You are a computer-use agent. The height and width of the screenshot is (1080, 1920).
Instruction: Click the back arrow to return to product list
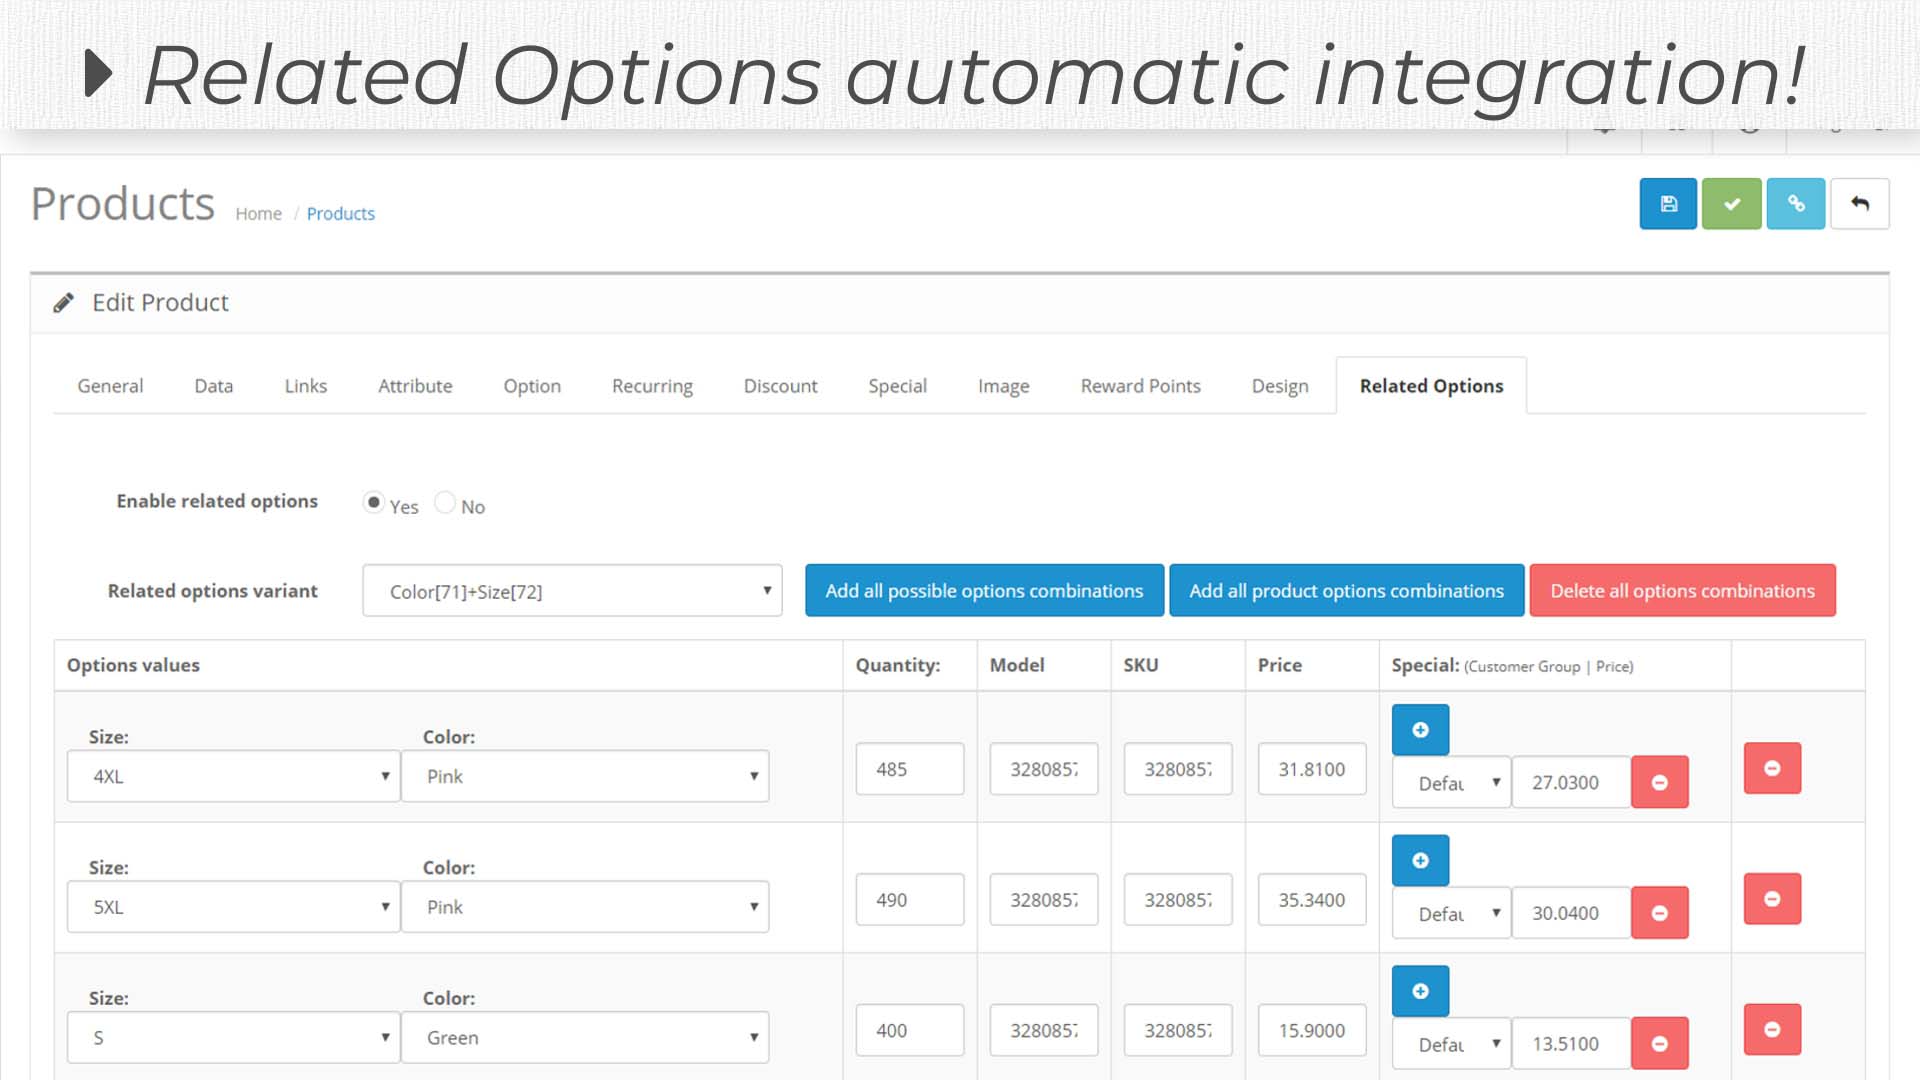(1859, 203)
